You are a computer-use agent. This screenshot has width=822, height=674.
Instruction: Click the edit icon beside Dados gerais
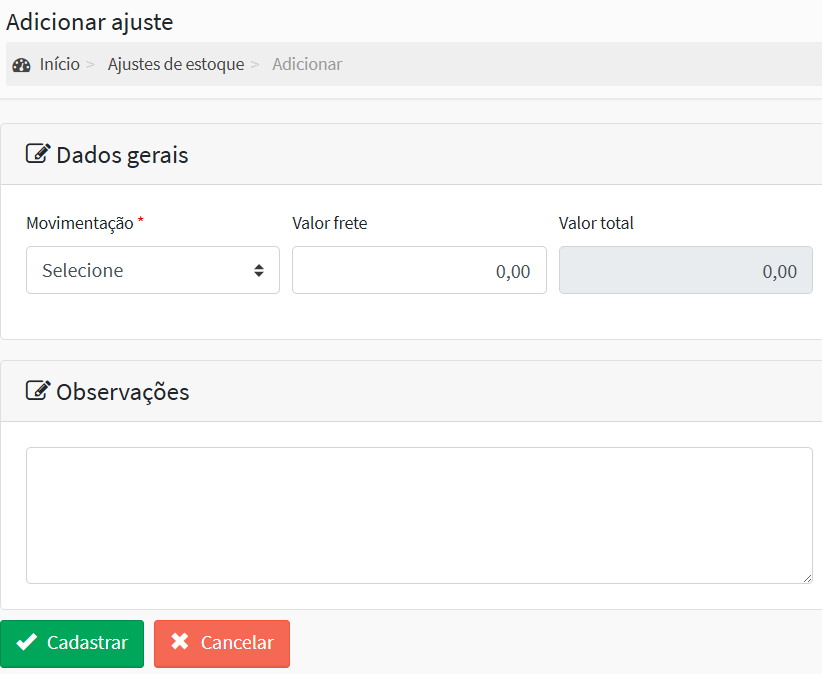(x=38, y=154)
